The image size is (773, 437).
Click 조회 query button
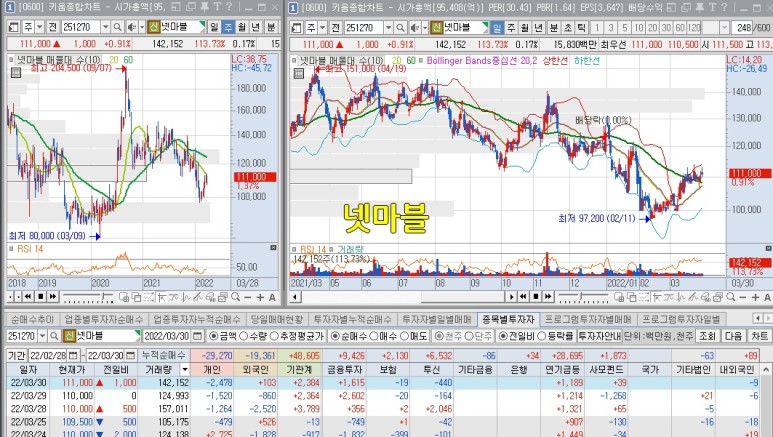pos(706,336)
